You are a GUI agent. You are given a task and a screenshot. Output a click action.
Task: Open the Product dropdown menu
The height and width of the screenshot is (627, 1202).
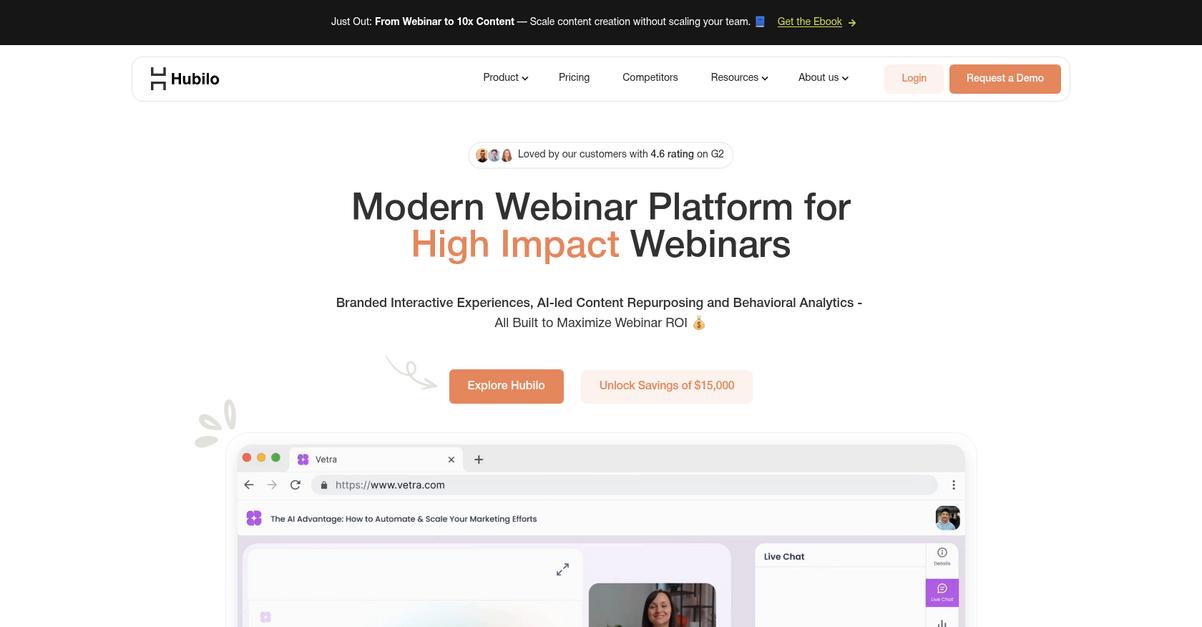pyautogui.click(x=505, y=78)
